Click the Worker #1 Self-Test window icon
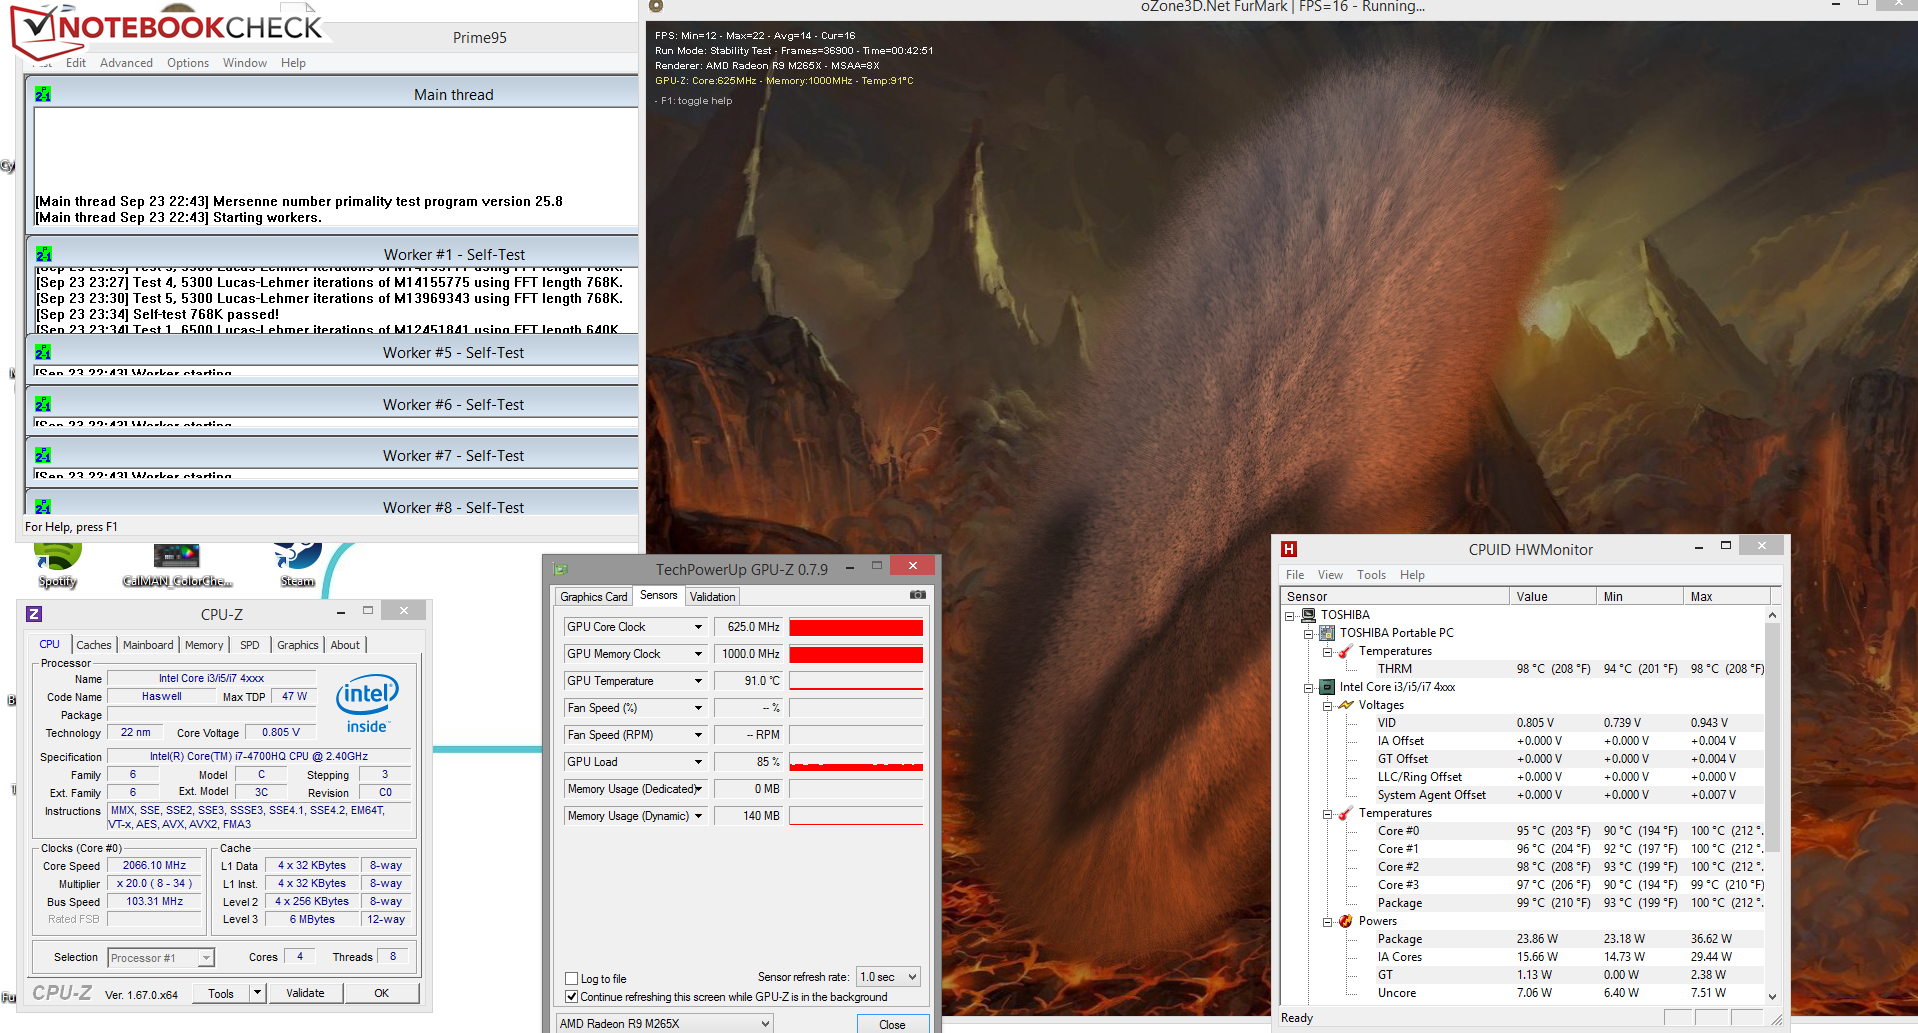Screen dimensions: 1918x1033 43,254
